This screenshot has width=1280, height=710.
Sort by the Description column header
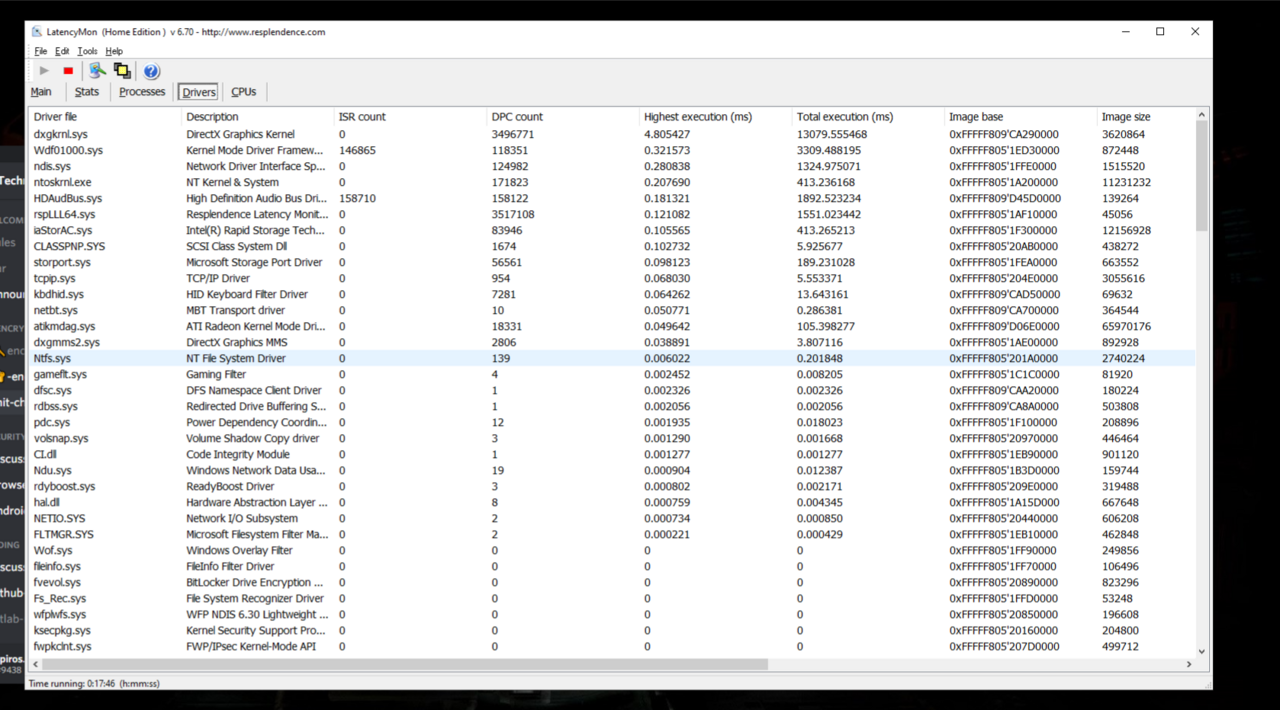point(258,117)
